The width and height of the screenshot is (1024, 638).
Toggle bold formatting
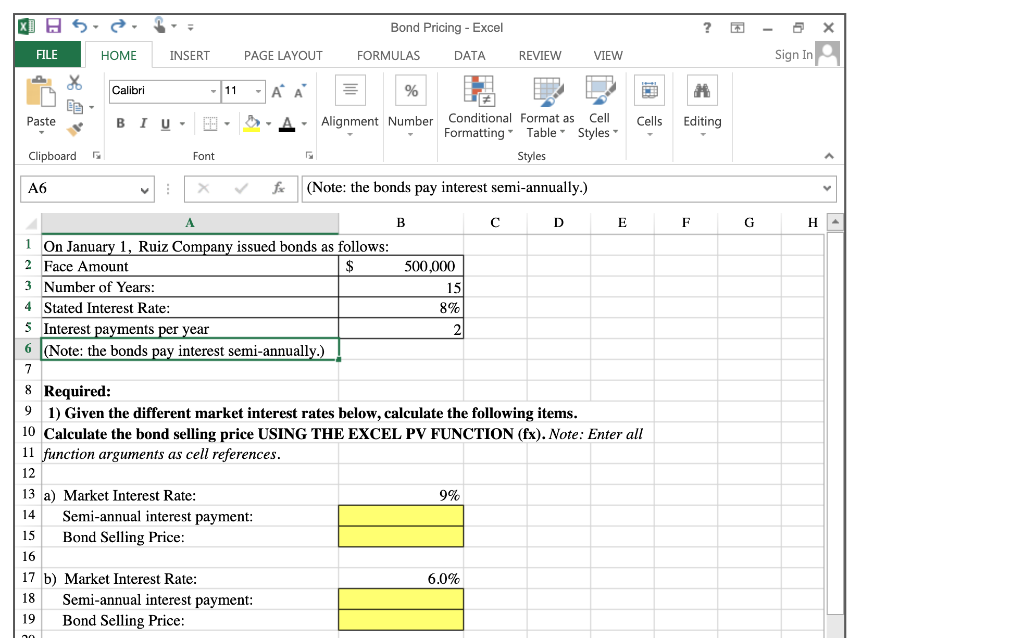click(120, 123)
